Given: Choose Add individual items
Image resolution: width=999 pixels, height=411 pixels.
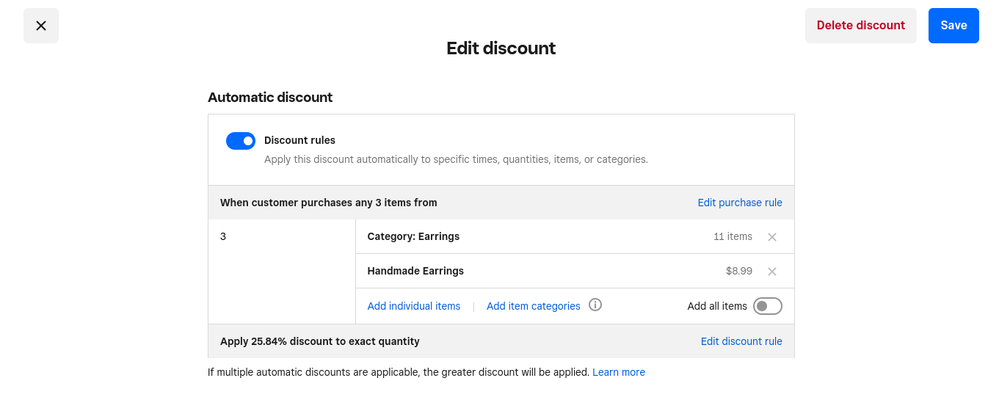Looking at the screenshot, I should (413, 306).
